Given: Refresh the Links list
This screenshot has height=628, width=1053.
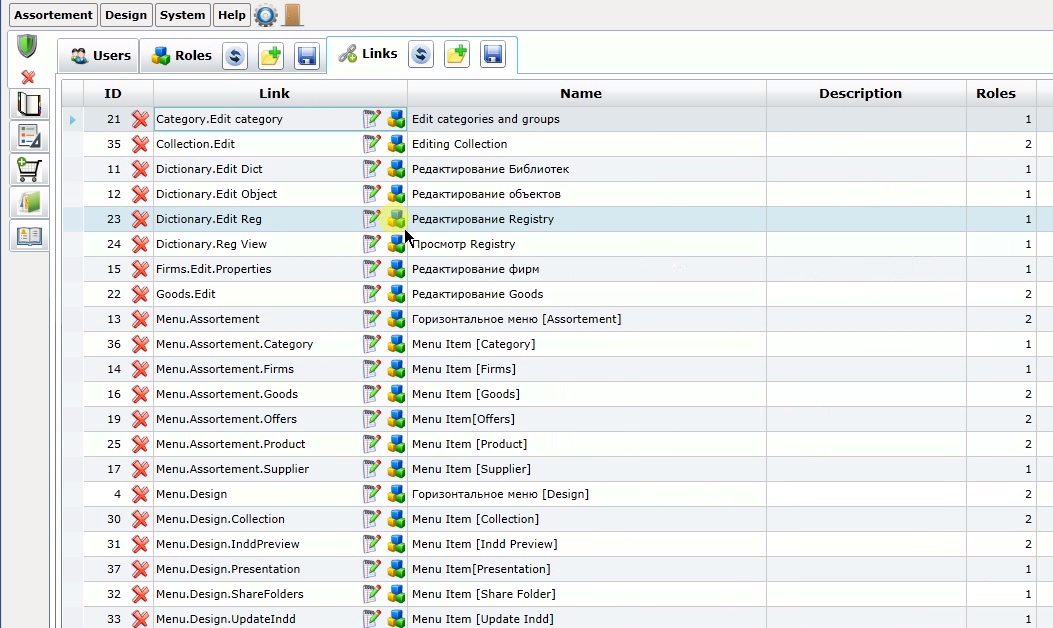Looking at the screenshot, I should point(421,54).
